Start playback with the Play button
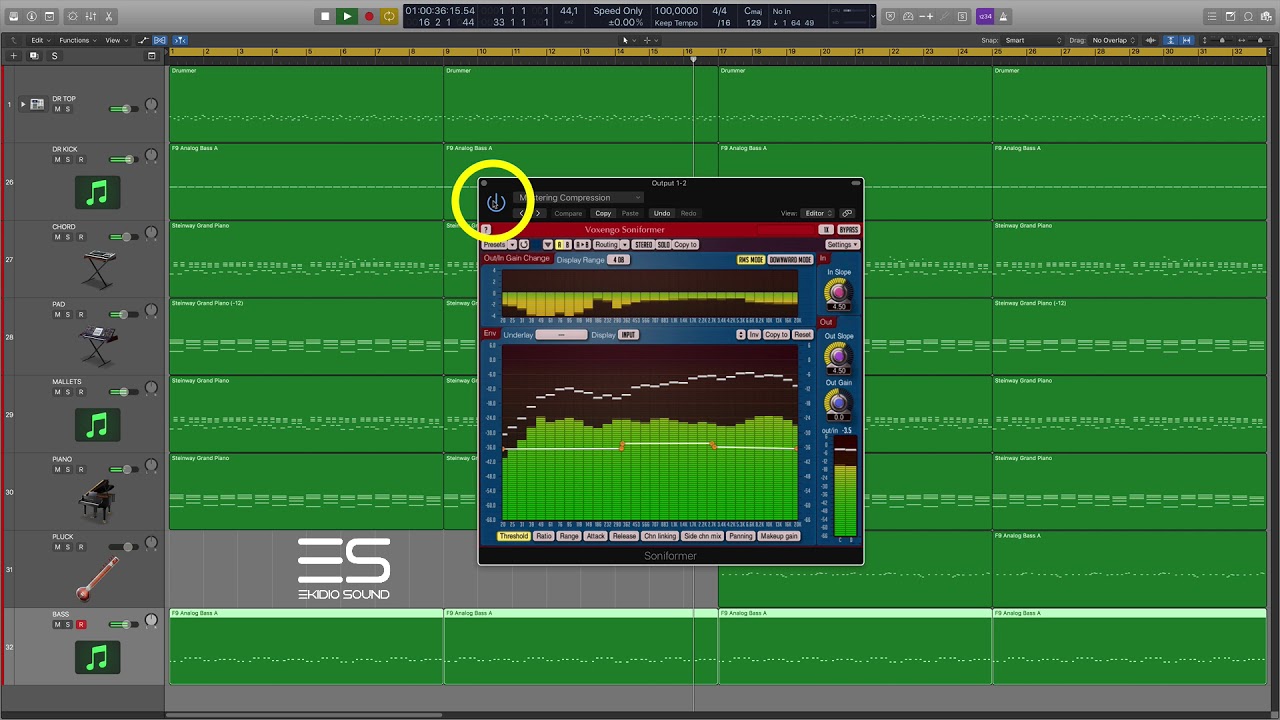This screenshot has height=720, width=1280. [x=347, y=16]
